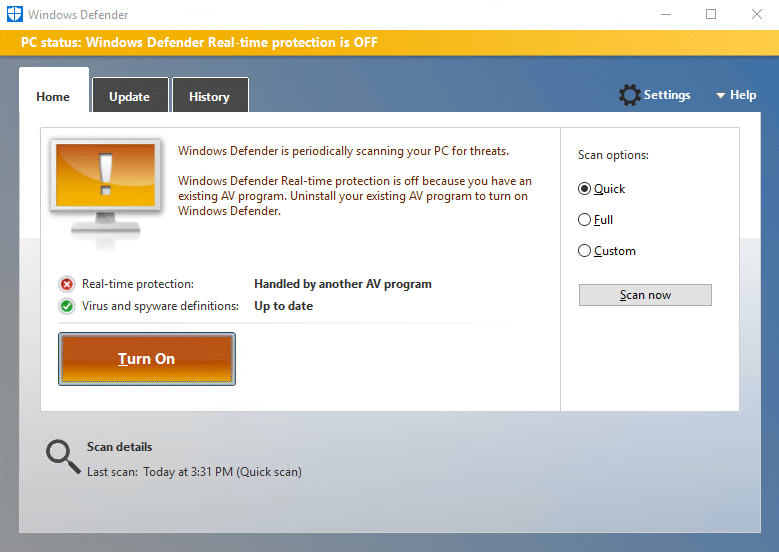Click the Windows Defender shield icon in title bar
This screenshot has width=779, height=552.
pos(15,14)
